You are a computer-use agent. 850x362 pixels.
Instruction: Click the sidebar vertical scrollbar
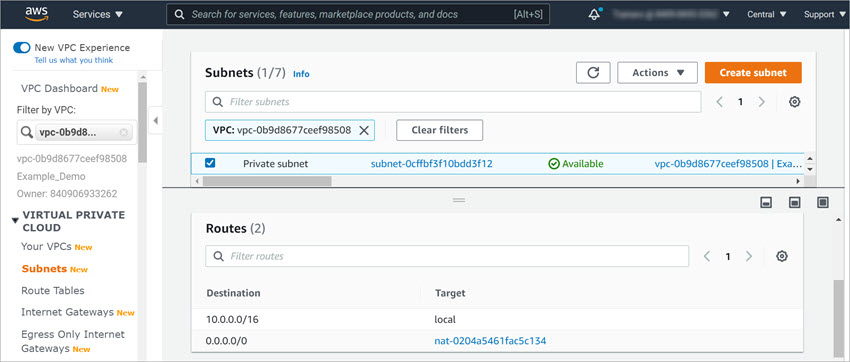click(142, 122)
